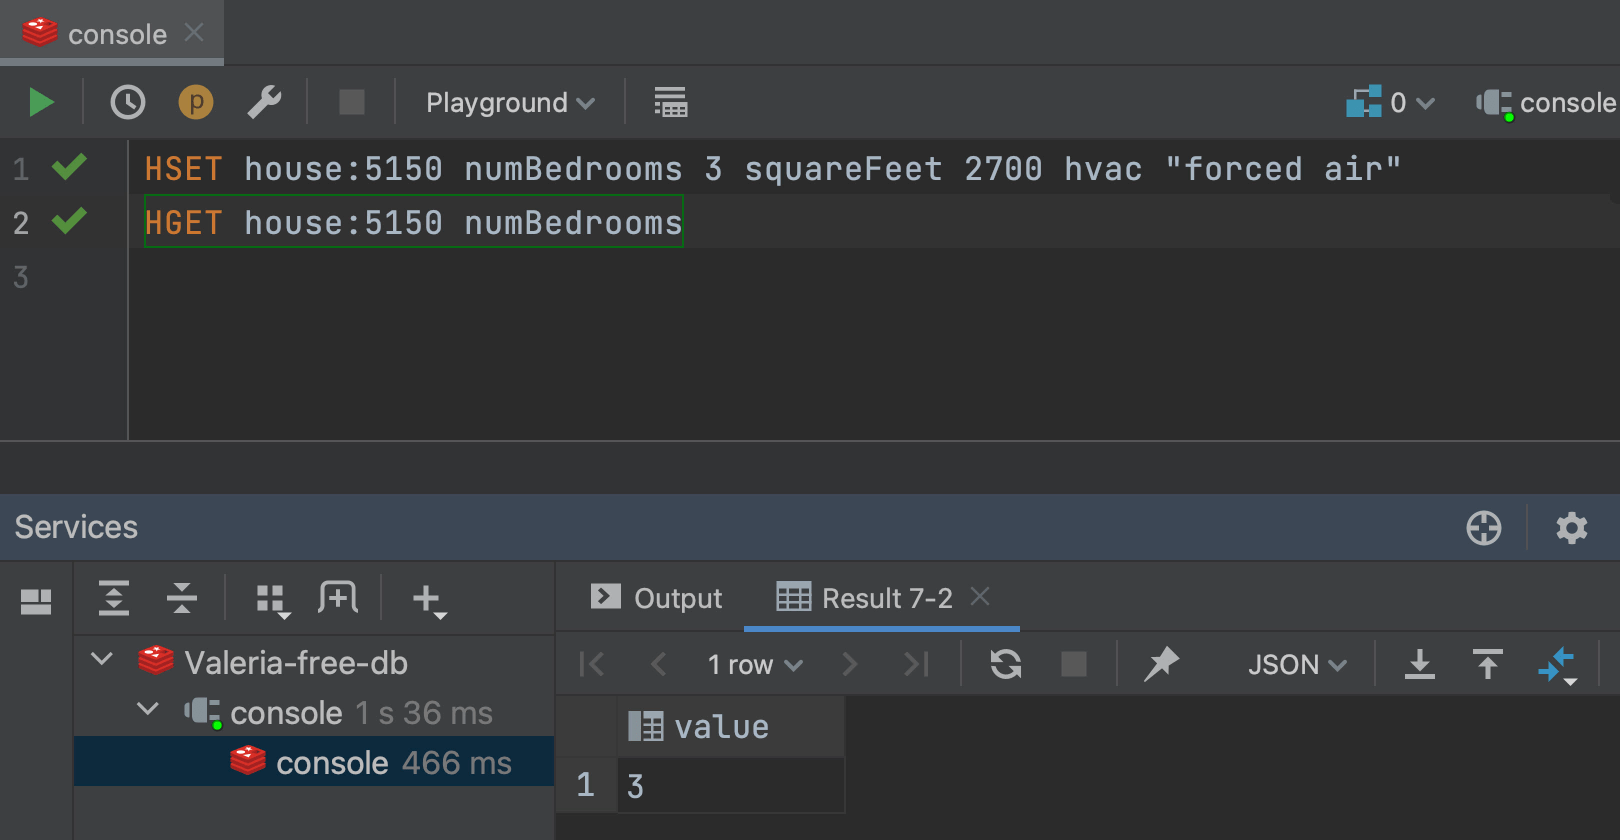Collapse all nodes in Services tree
Image resolution: width=1620 pixels, height=840 pixels.
click(182, 598)
